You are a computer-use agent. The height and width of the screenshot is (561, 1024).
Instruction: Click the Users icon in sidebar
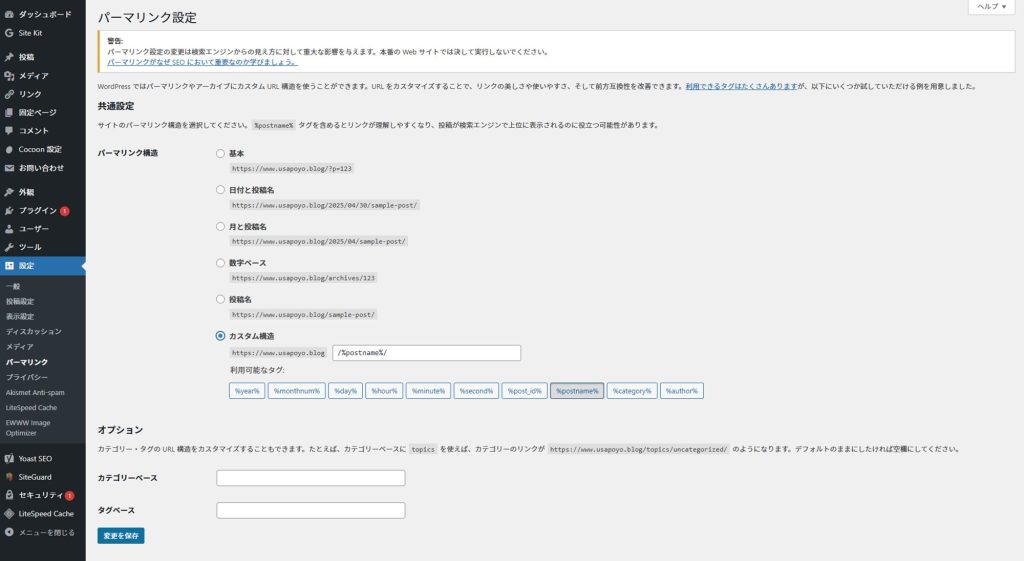(x=9, y=229)
